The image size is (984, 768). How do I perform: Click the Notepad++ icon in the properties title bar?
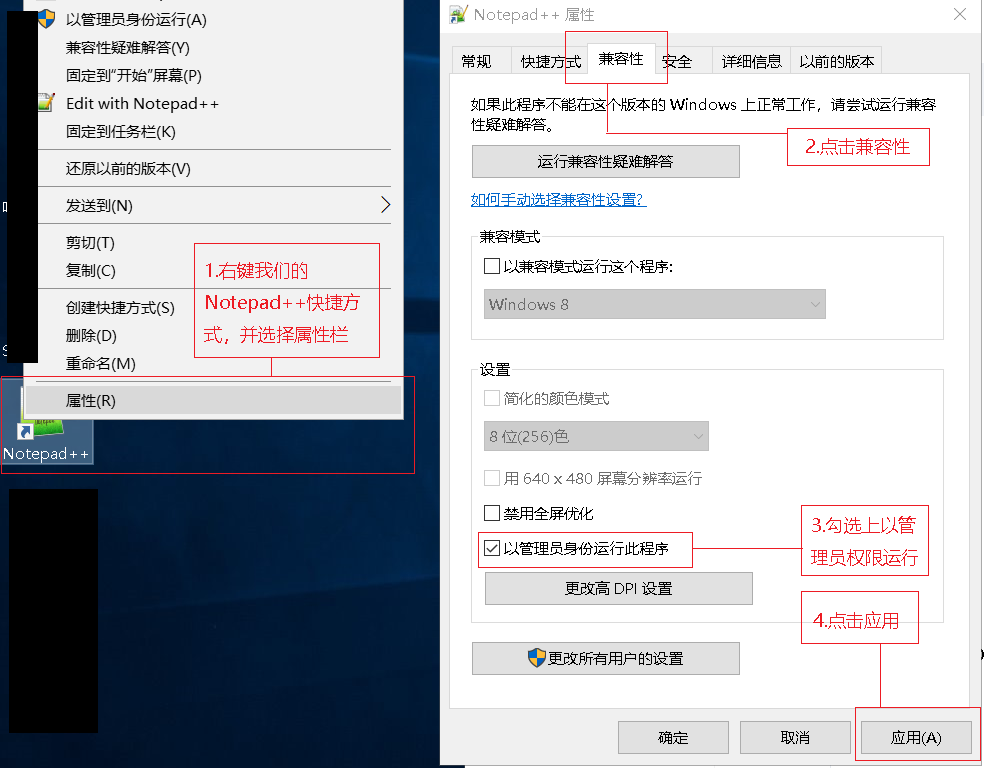[x=458, y=14]
